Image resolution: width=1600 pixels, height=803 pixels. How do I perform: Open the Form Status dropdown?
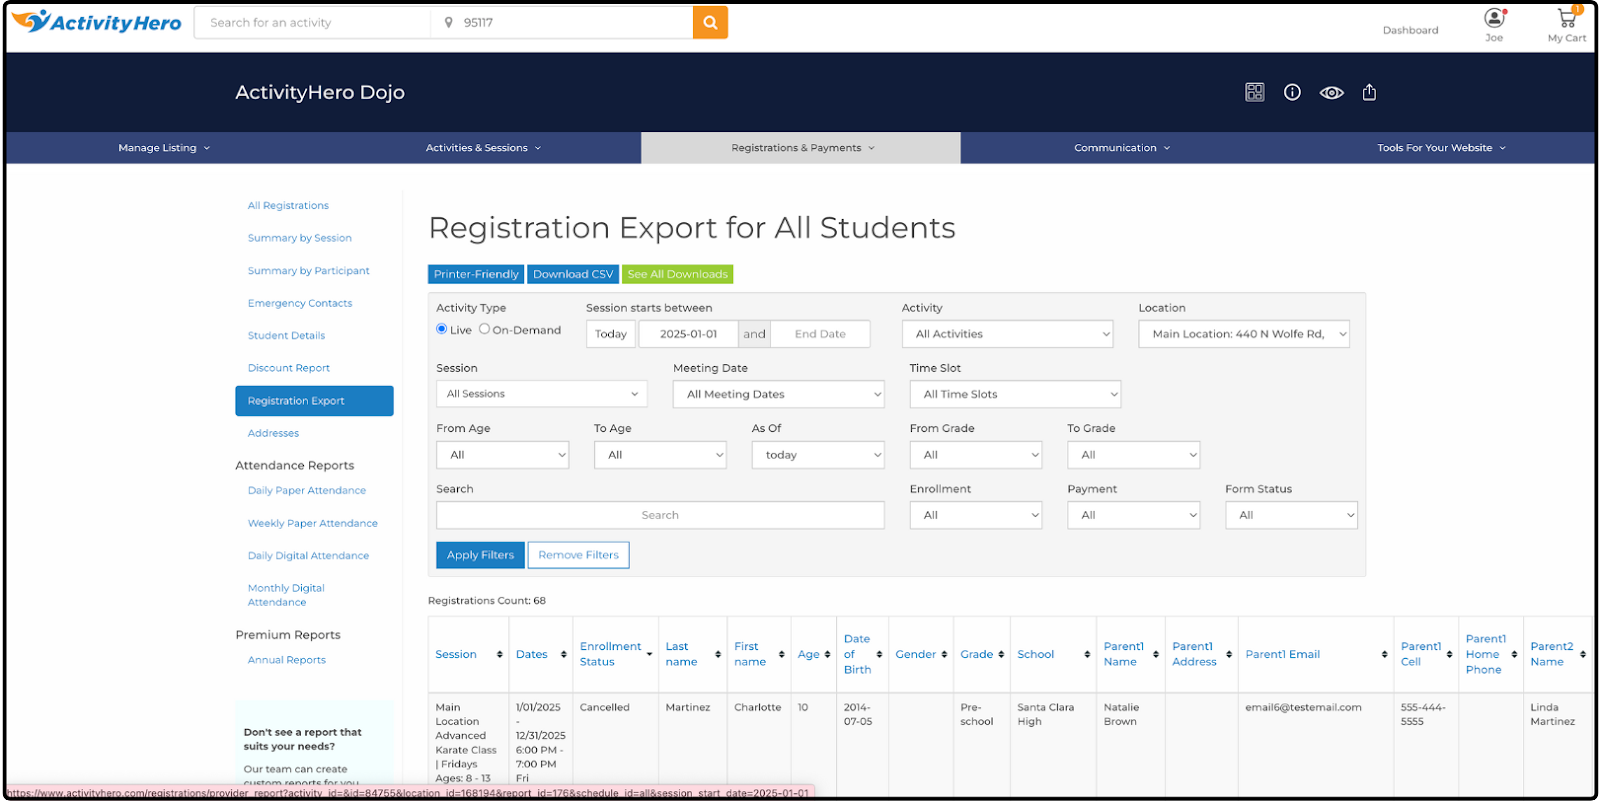point(1291,515)
